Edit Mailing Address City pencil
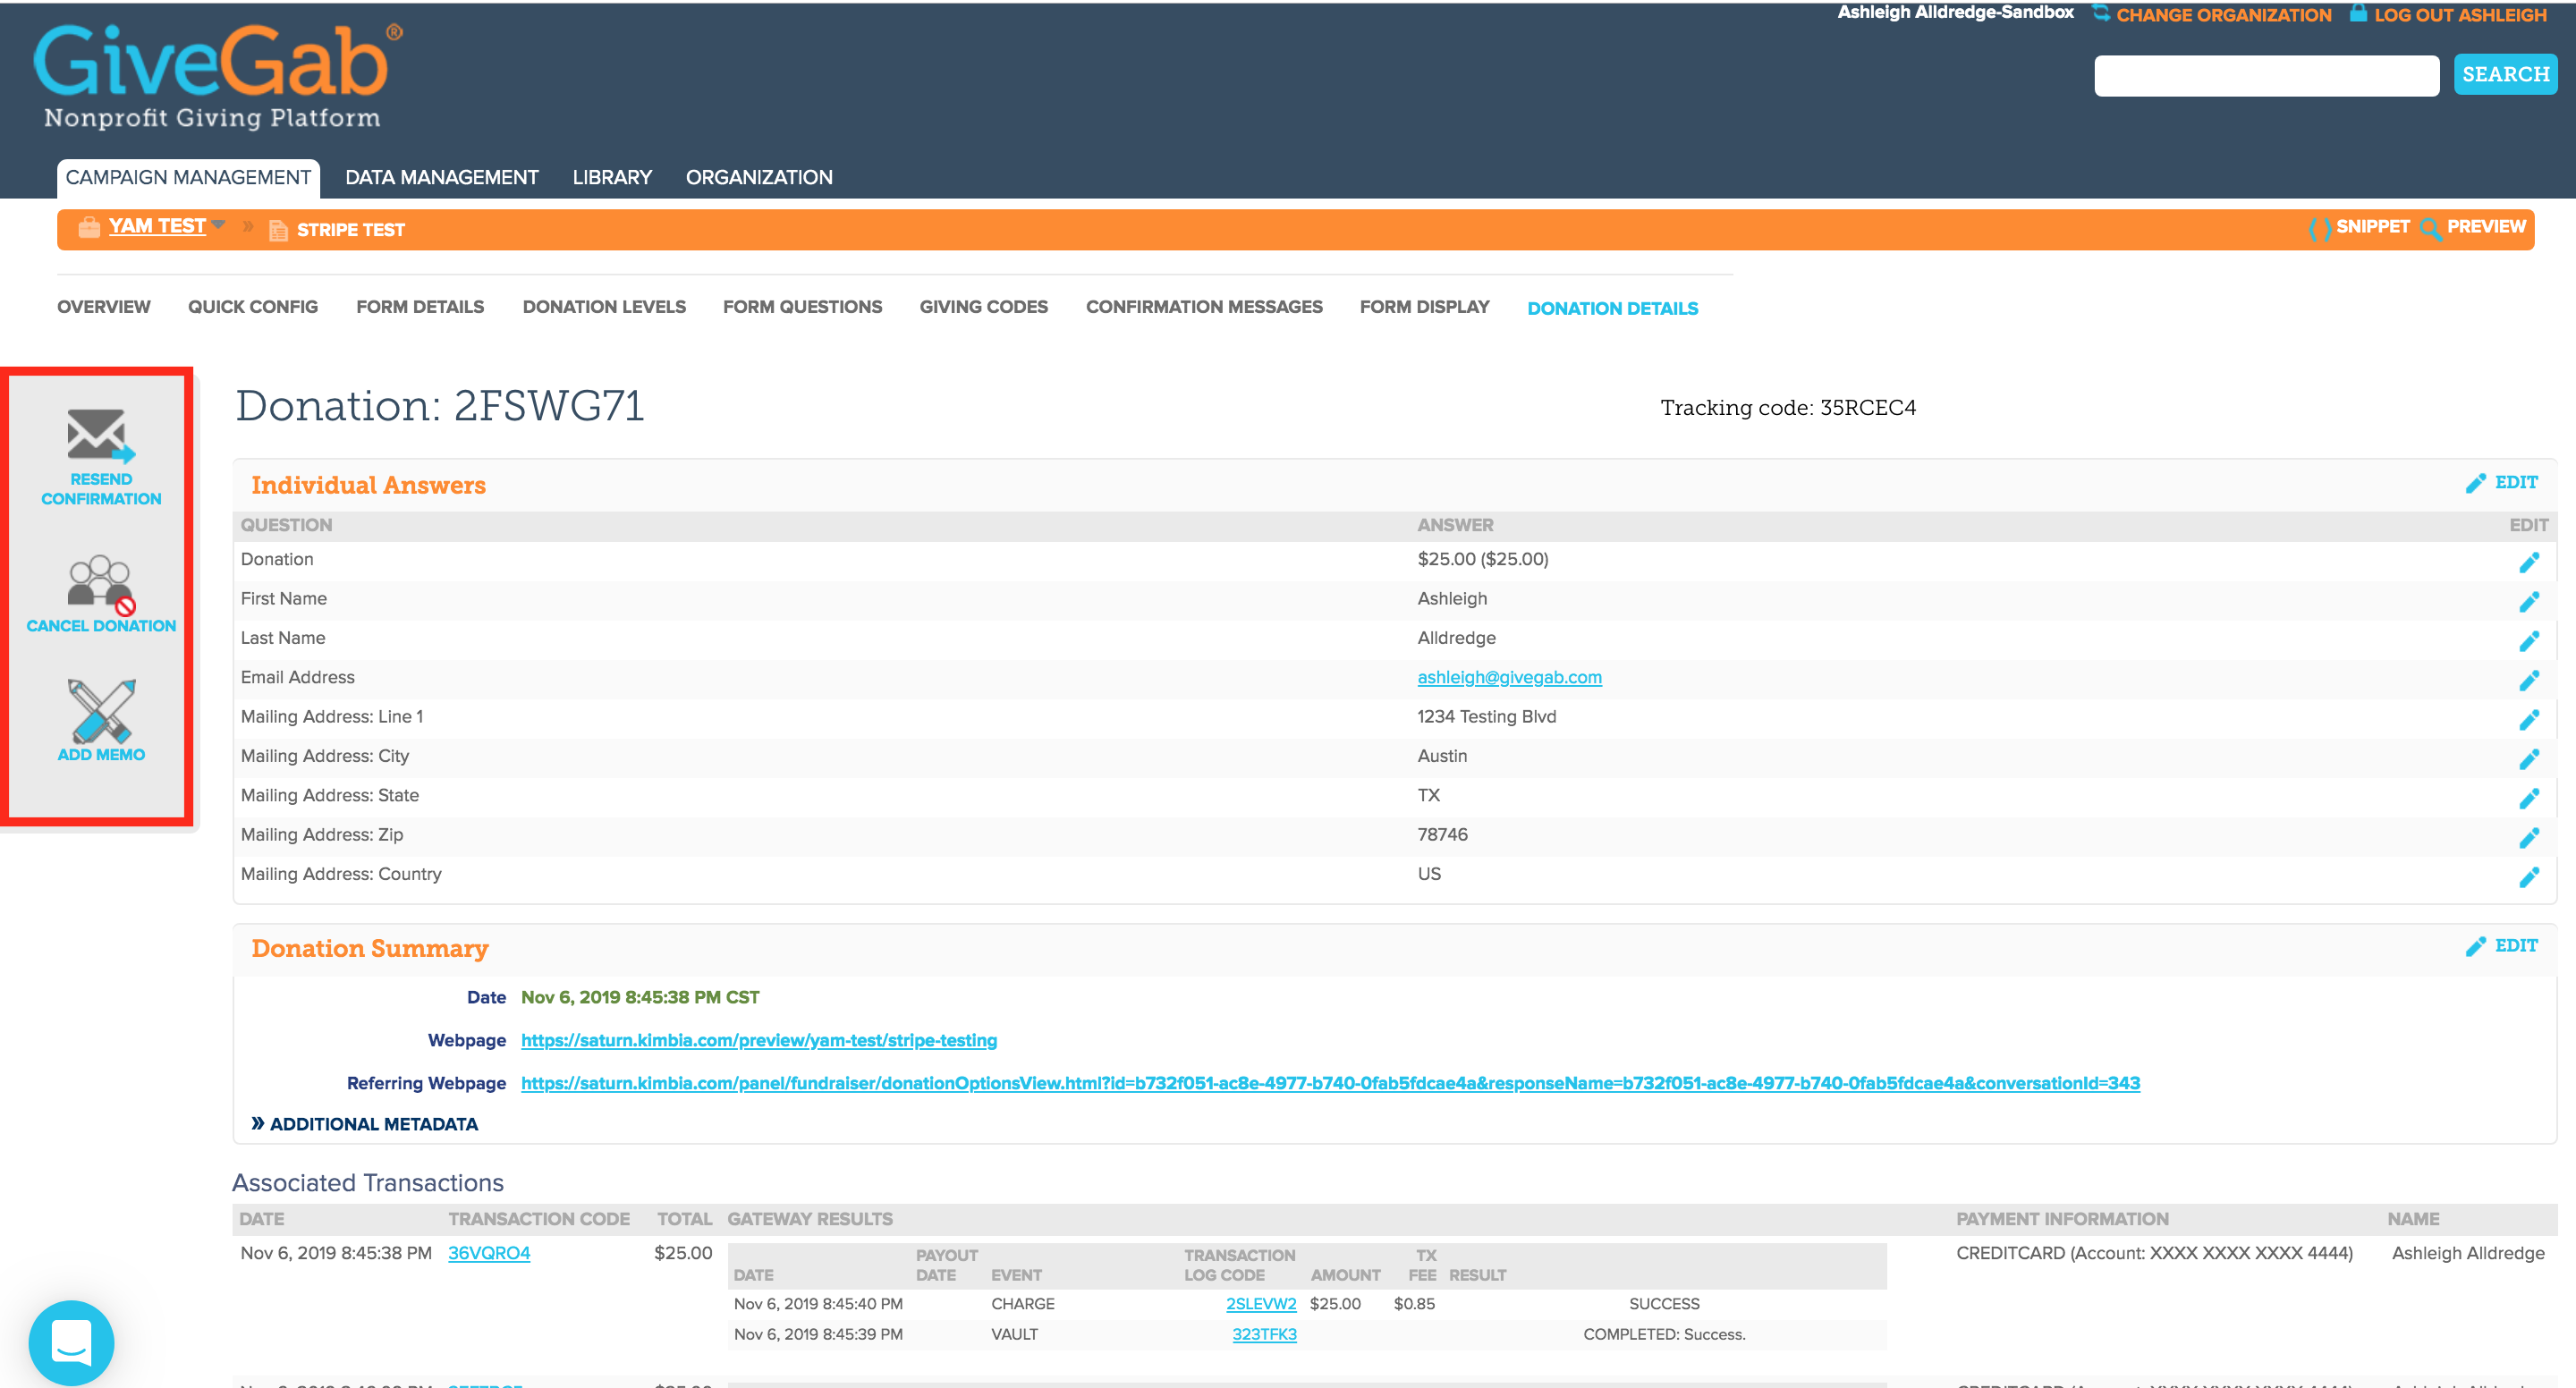2576x1388 pixels. [2529, 759]
